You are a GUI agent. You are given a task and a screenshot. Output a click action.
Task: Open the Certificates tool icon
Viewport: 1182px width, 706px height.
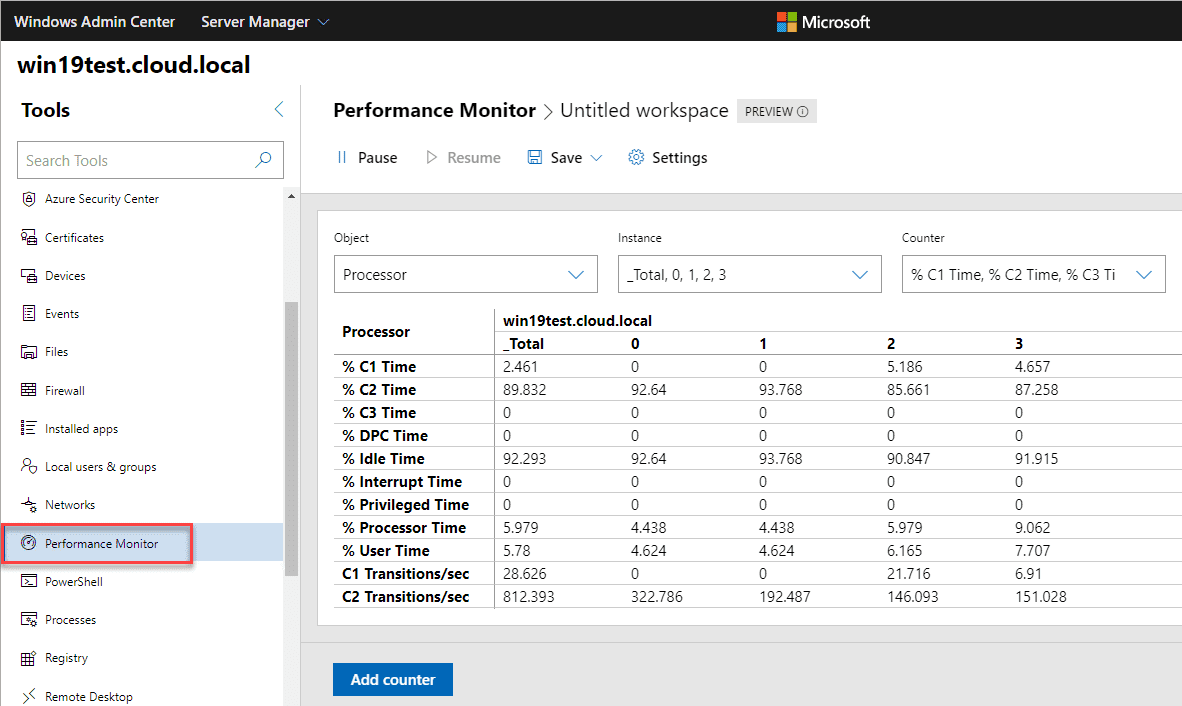click(x=28, y=237)
